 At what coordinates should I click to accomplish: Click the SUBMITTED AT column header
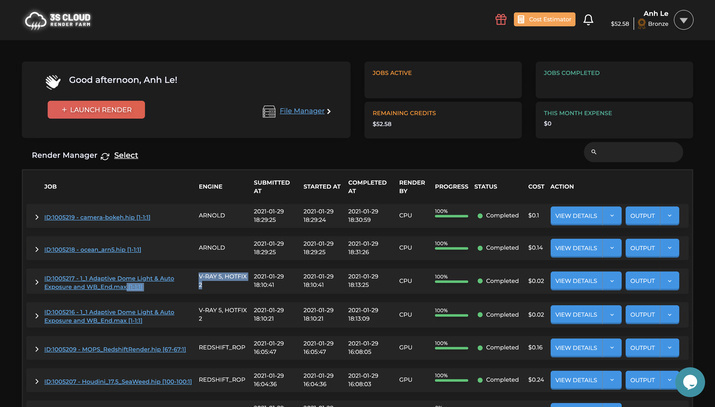[x=272, y=187]
